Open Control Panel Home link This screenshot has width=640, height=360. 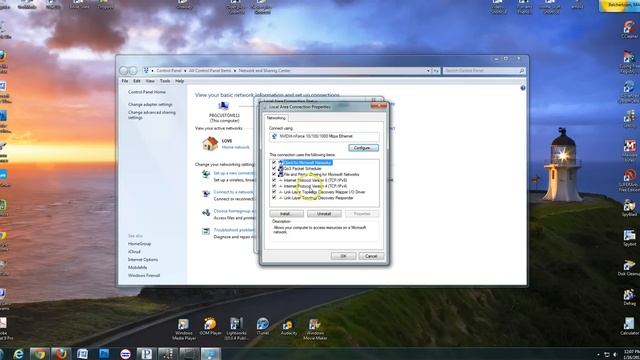(147, 92)
